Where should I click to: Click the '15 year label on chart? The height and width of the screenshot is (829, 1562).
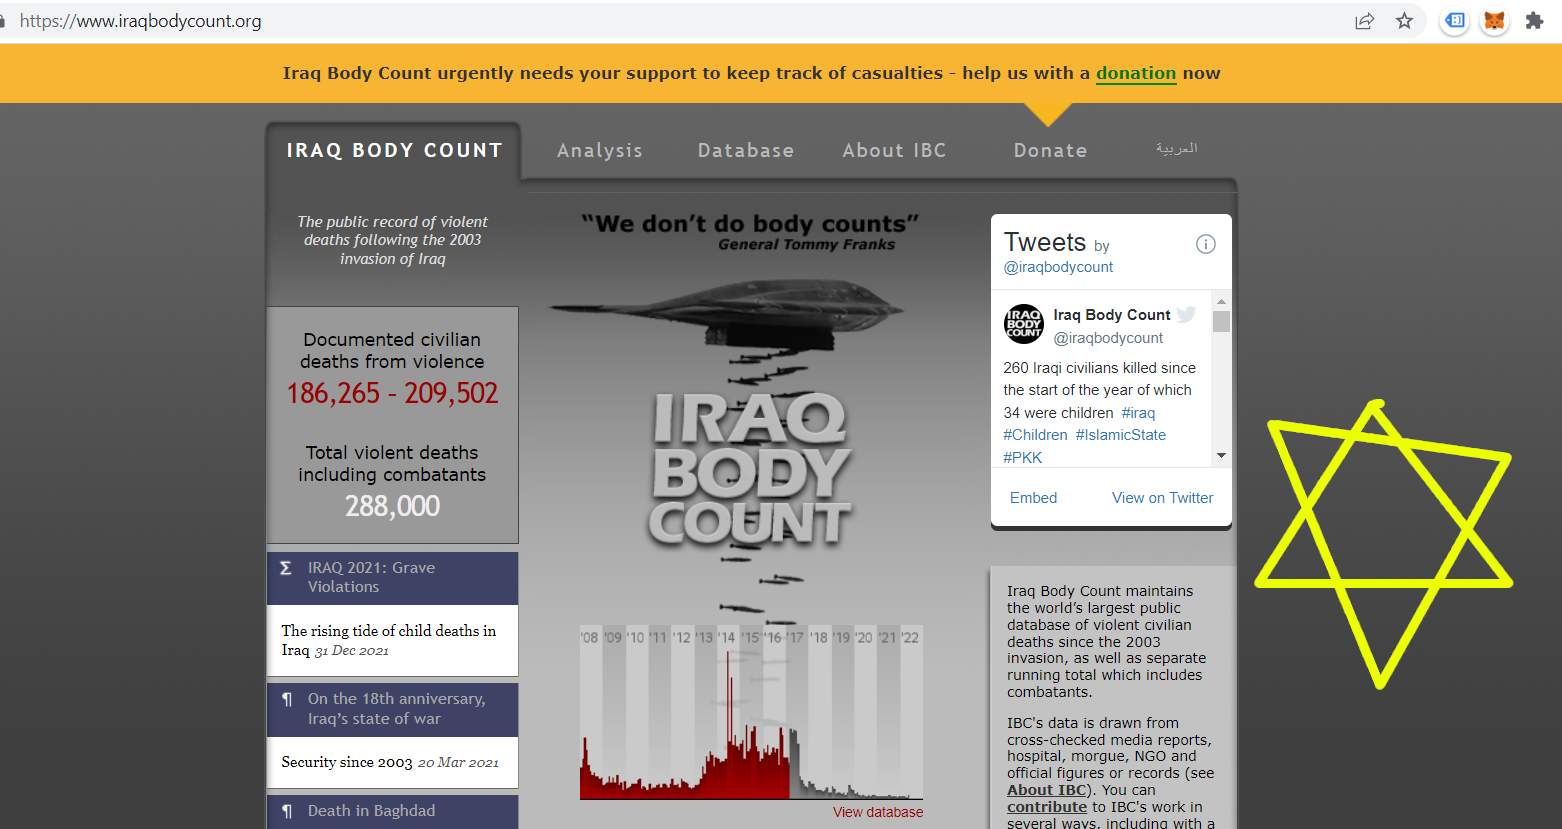point(750,638)
